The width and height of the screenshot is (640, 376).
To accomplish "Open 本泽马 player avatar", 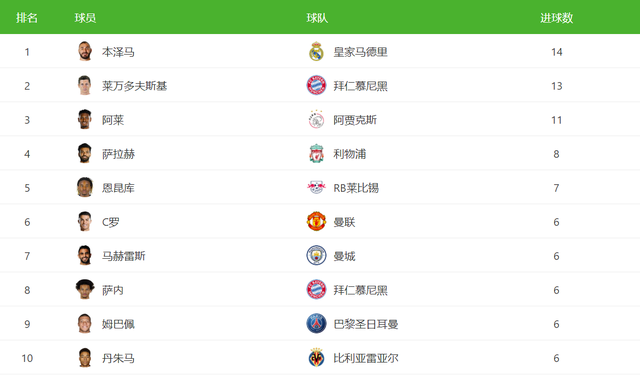I will 85,51.
